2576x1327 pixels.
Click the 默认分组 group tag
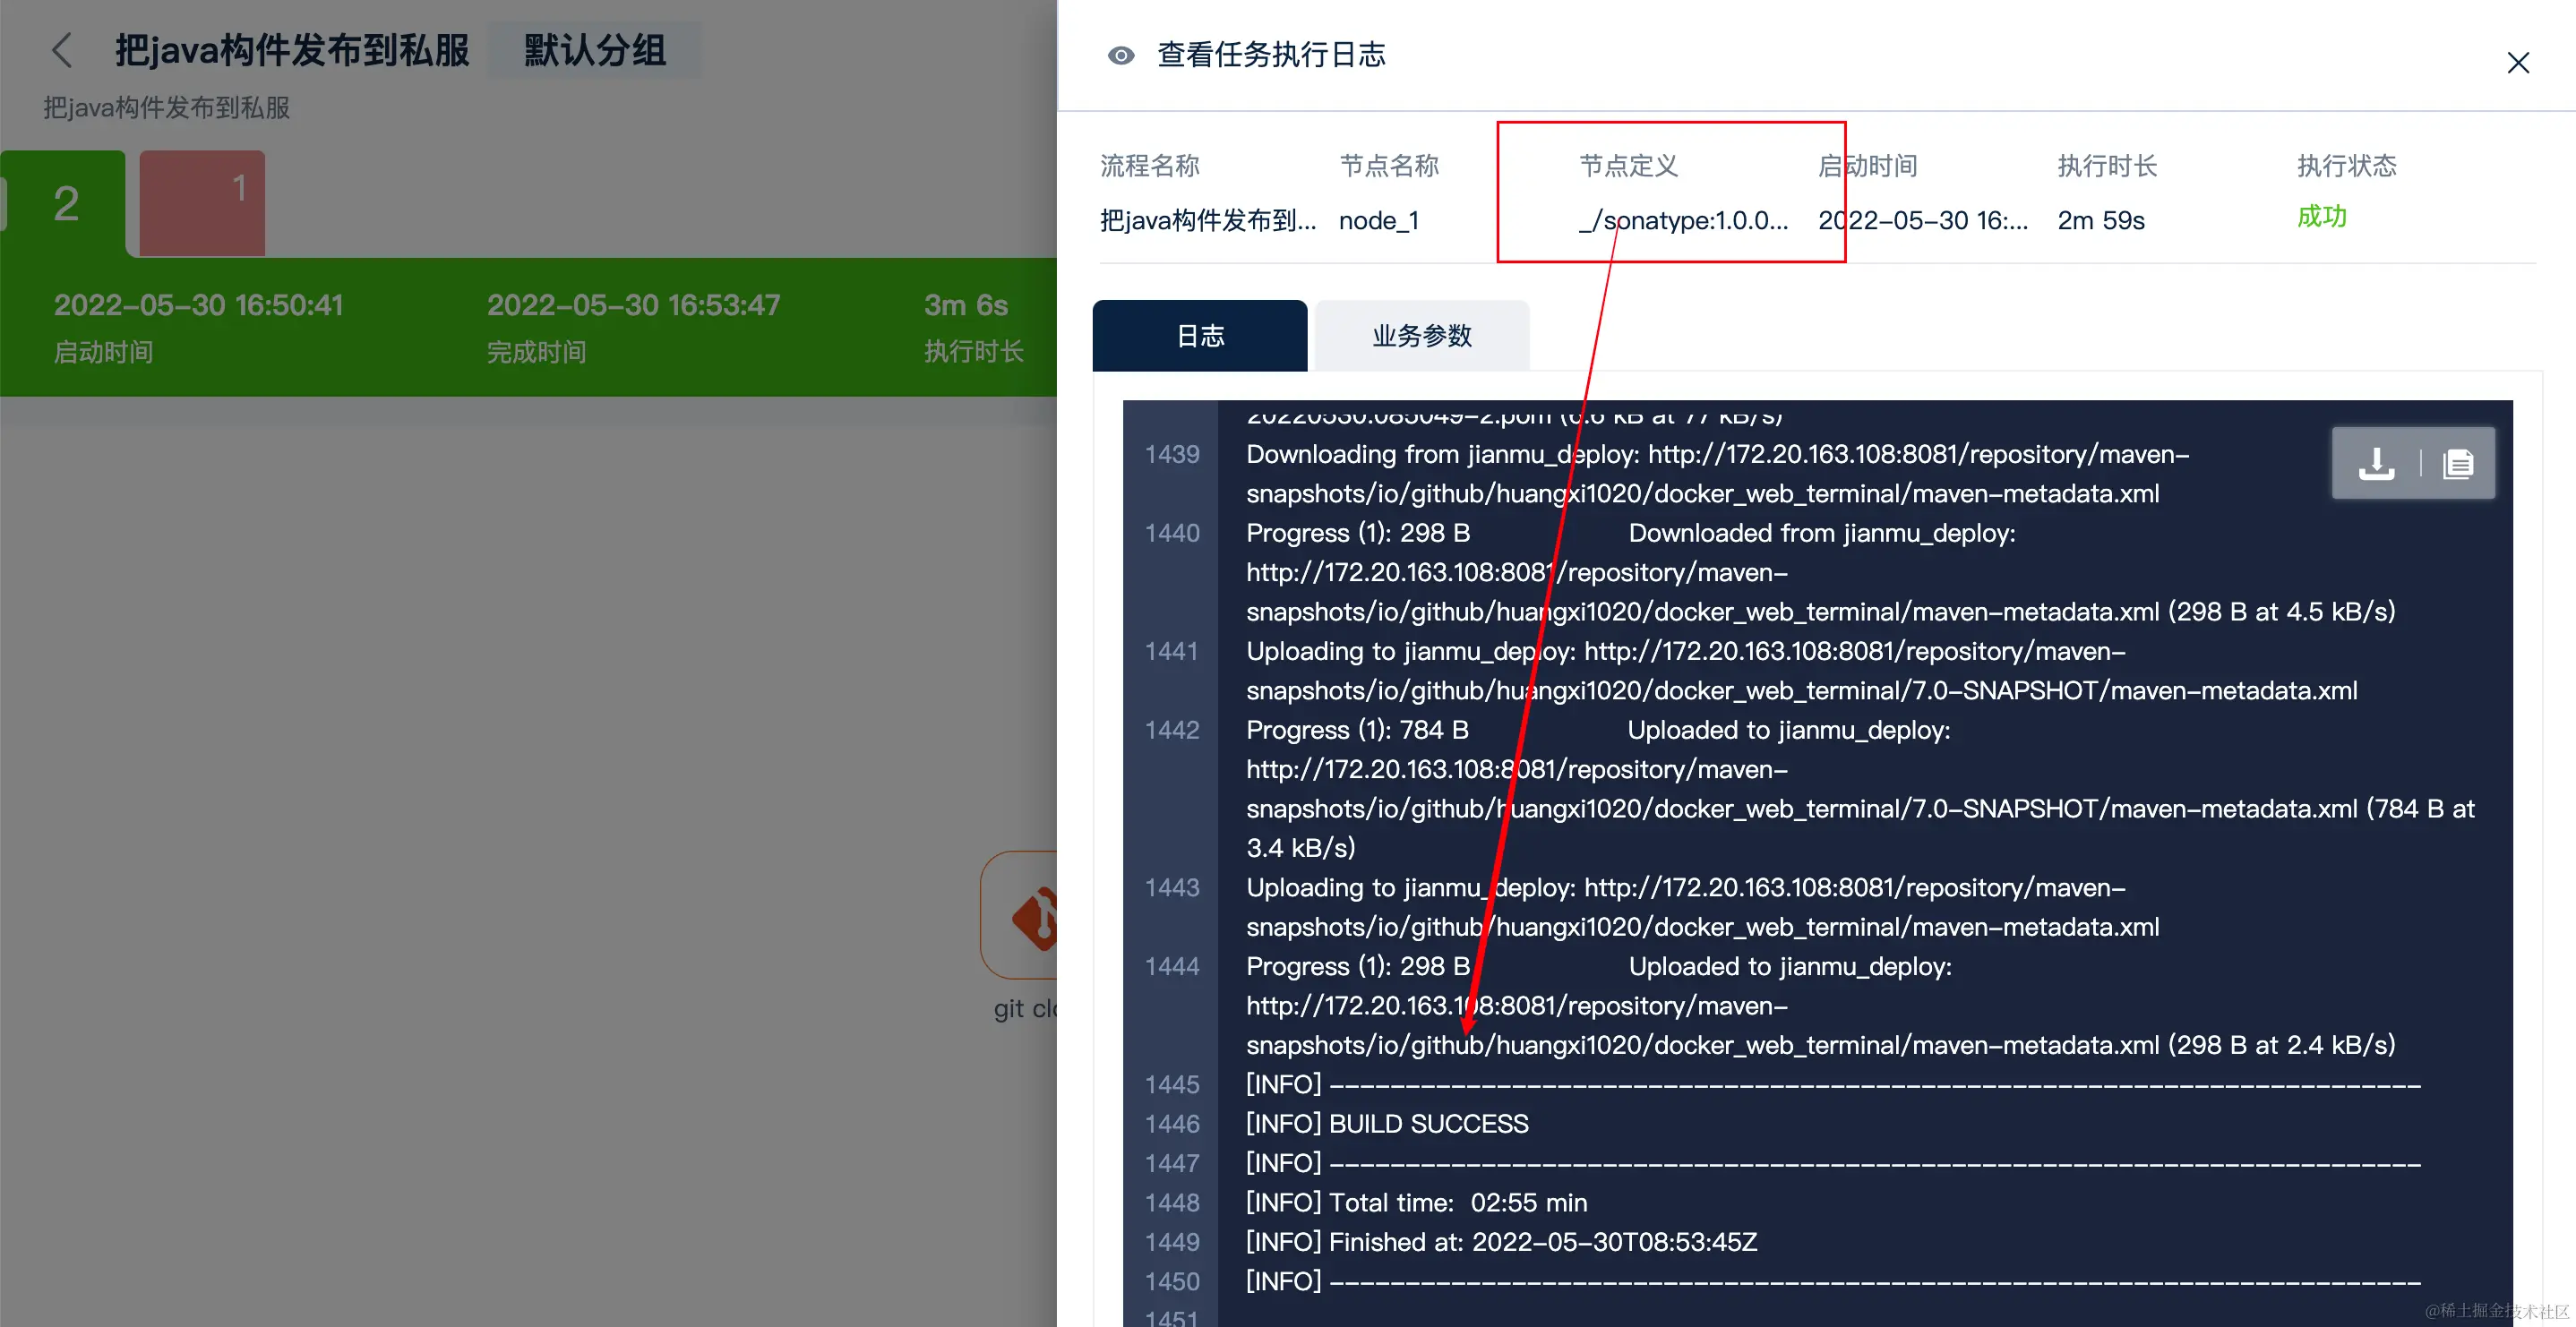pyautogui.click(x=594, y=50)
